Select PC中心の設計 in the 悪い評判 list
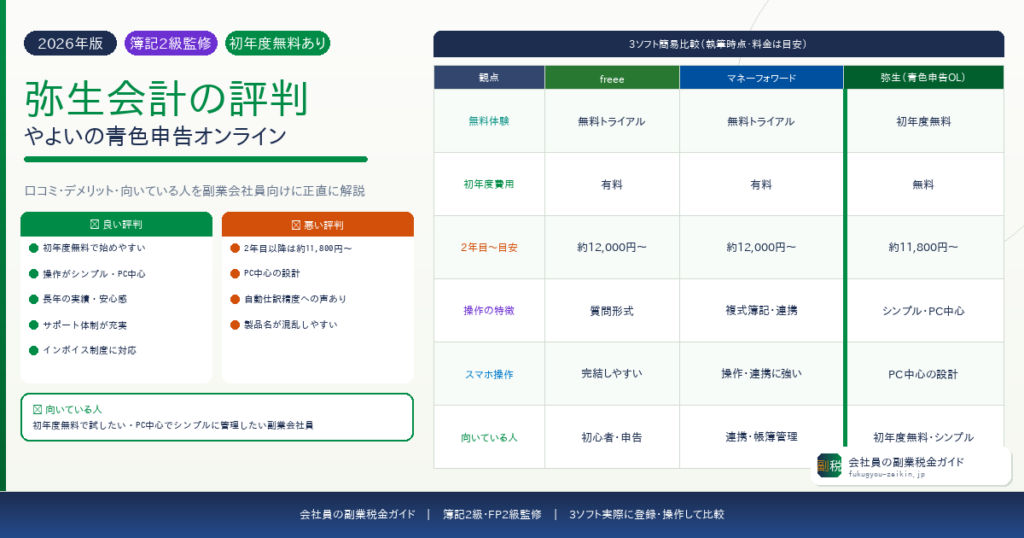Image resolution: width=1024 pixels, height=538 pixels. 265,273
